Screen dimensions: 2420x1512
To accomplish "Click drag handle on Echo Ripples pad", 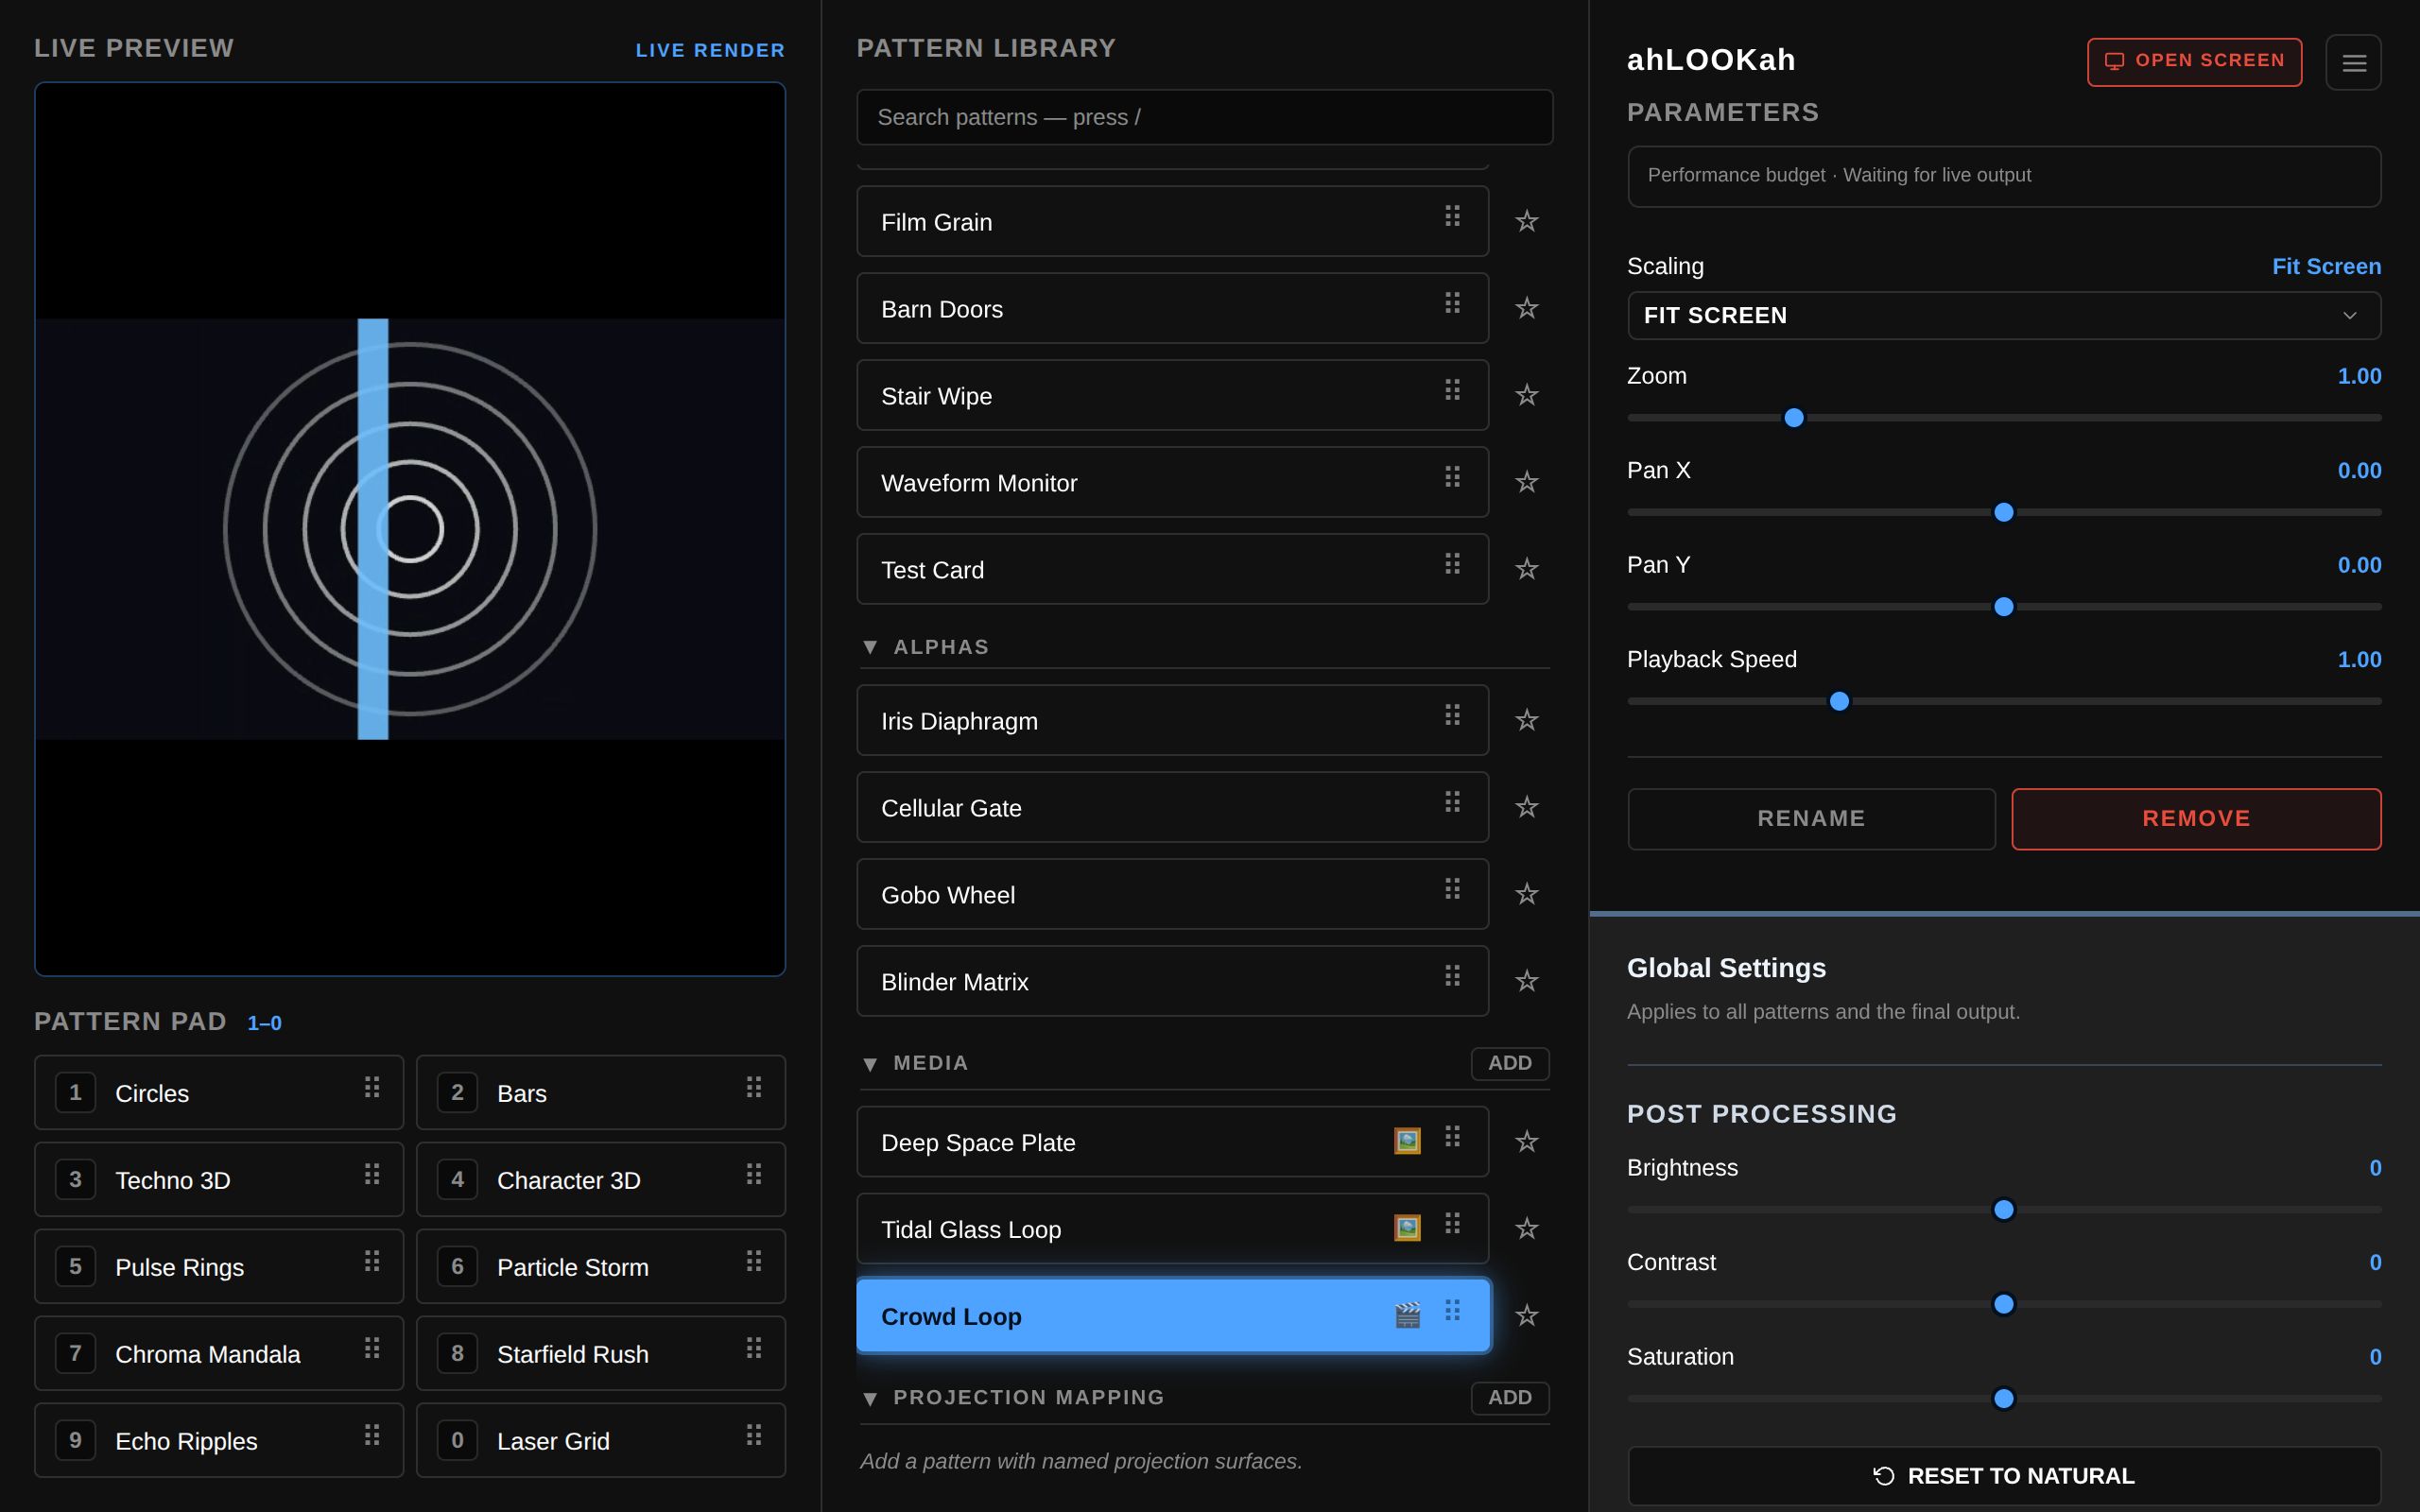I will pos(372,1435).
